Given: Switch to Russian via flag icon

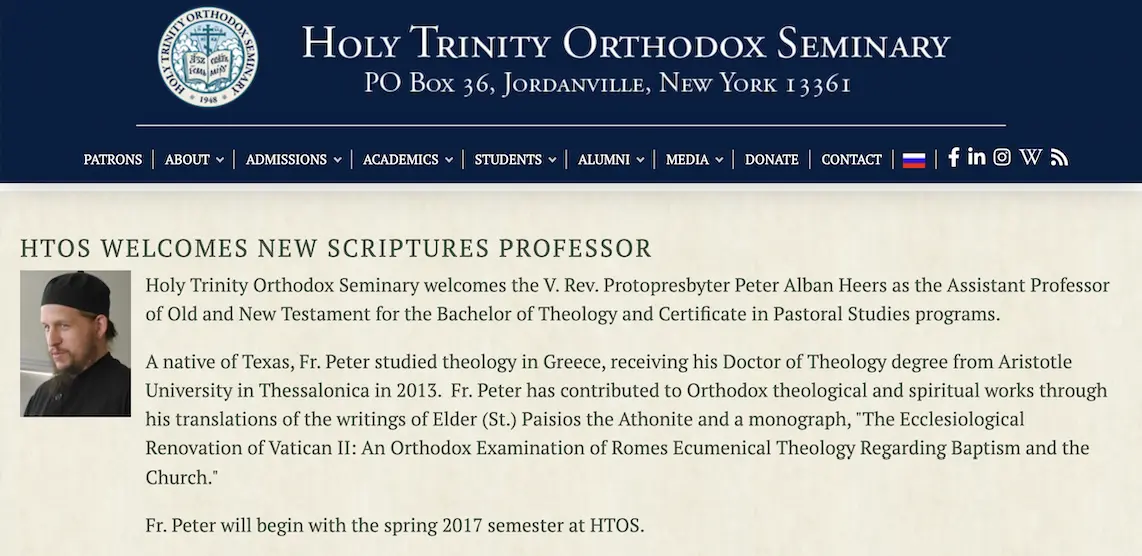Looking at the screenshot, I should (913, 160).
